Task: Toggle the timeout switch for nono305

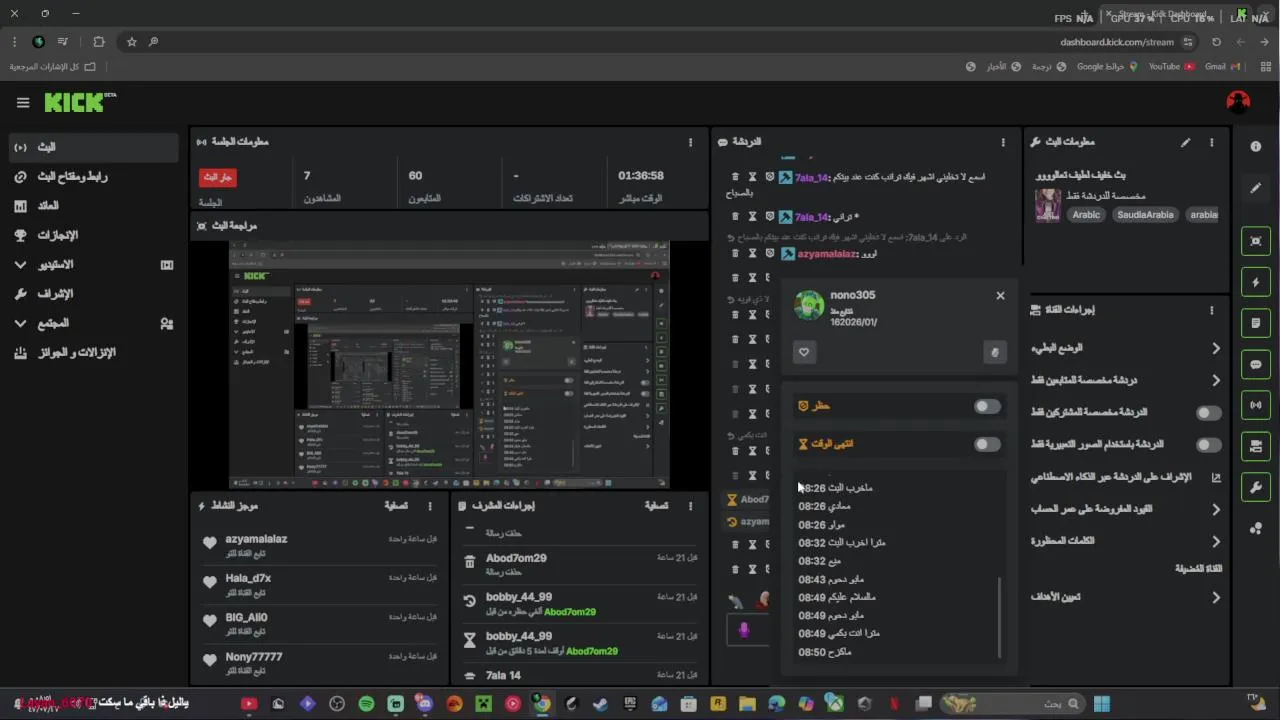Action: point(987,444)
